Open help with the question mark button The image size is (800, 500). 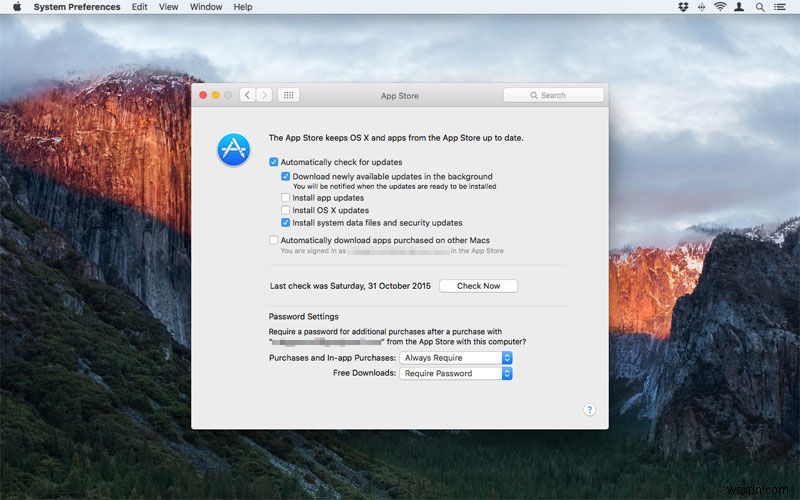coord(589,410)
